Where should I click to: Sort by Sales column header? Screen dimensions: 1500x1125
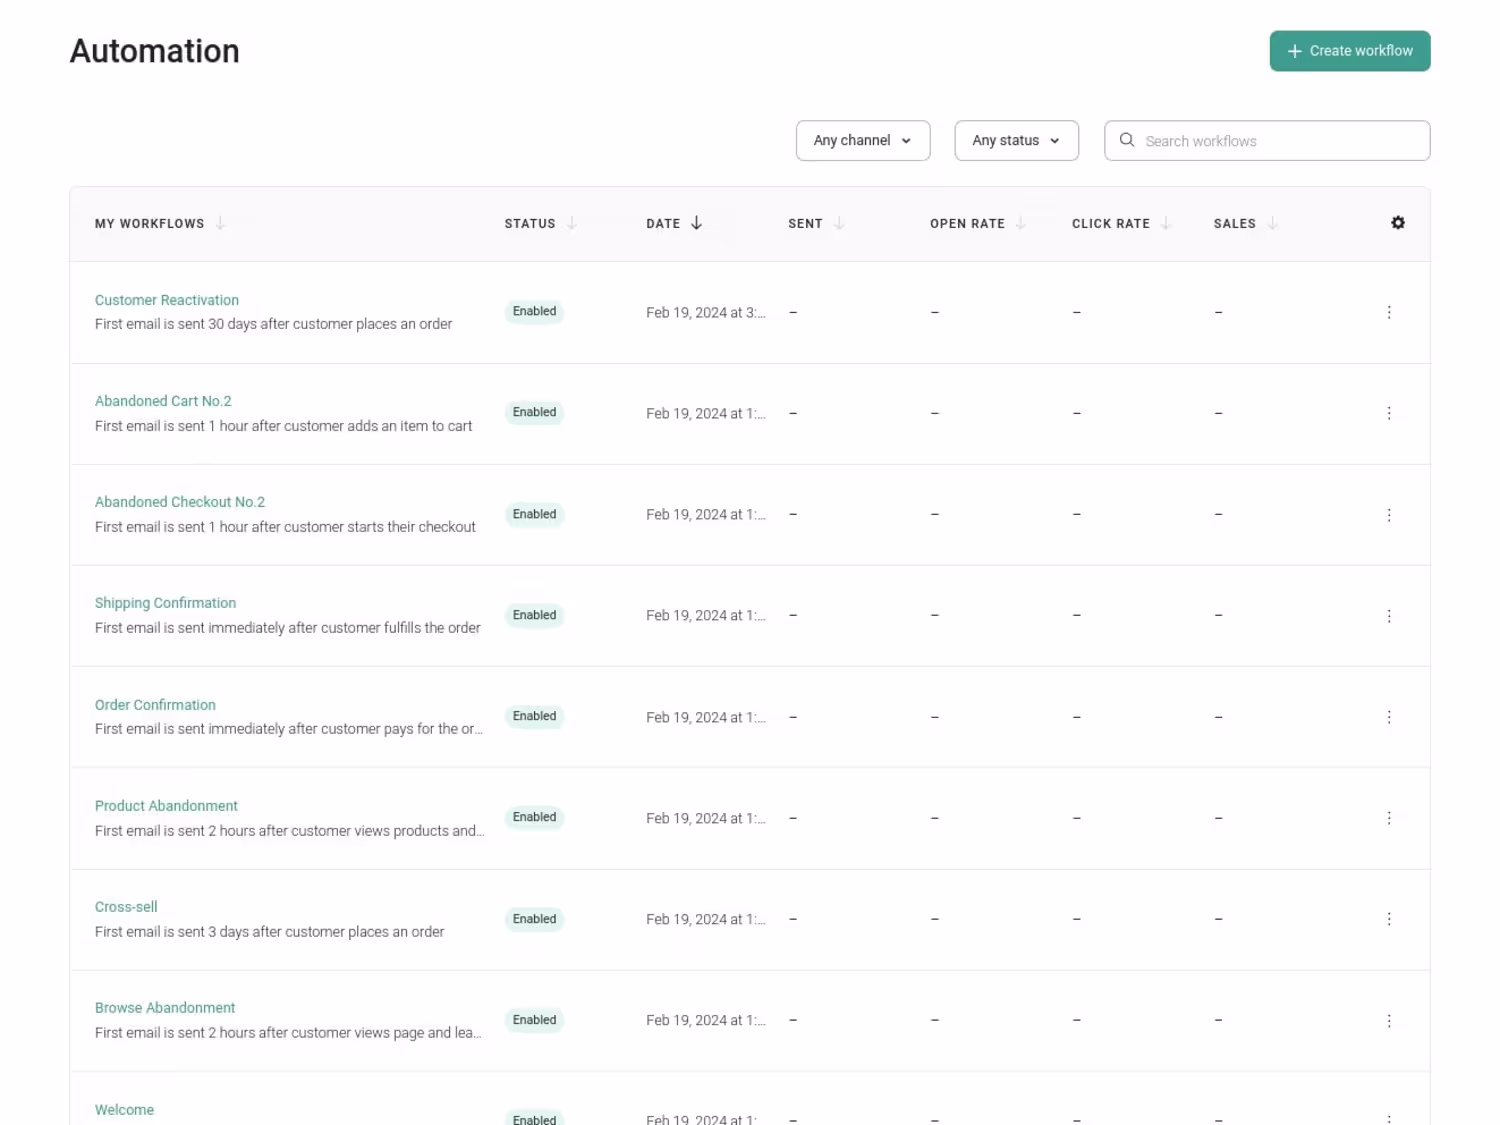(1235, 224)
